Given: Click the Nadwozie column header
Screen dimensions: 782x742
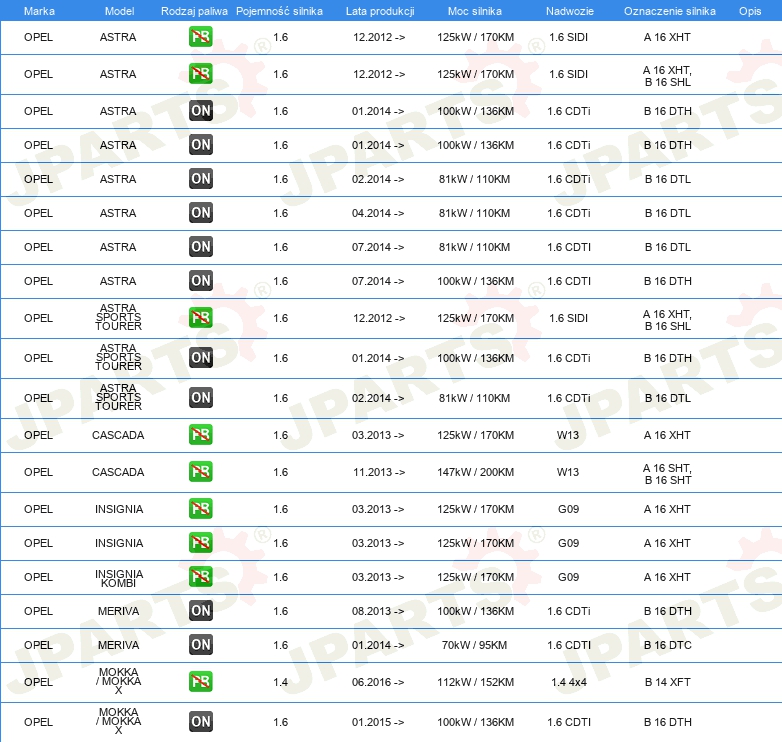Looking at the screenshot, I should 570,11.
